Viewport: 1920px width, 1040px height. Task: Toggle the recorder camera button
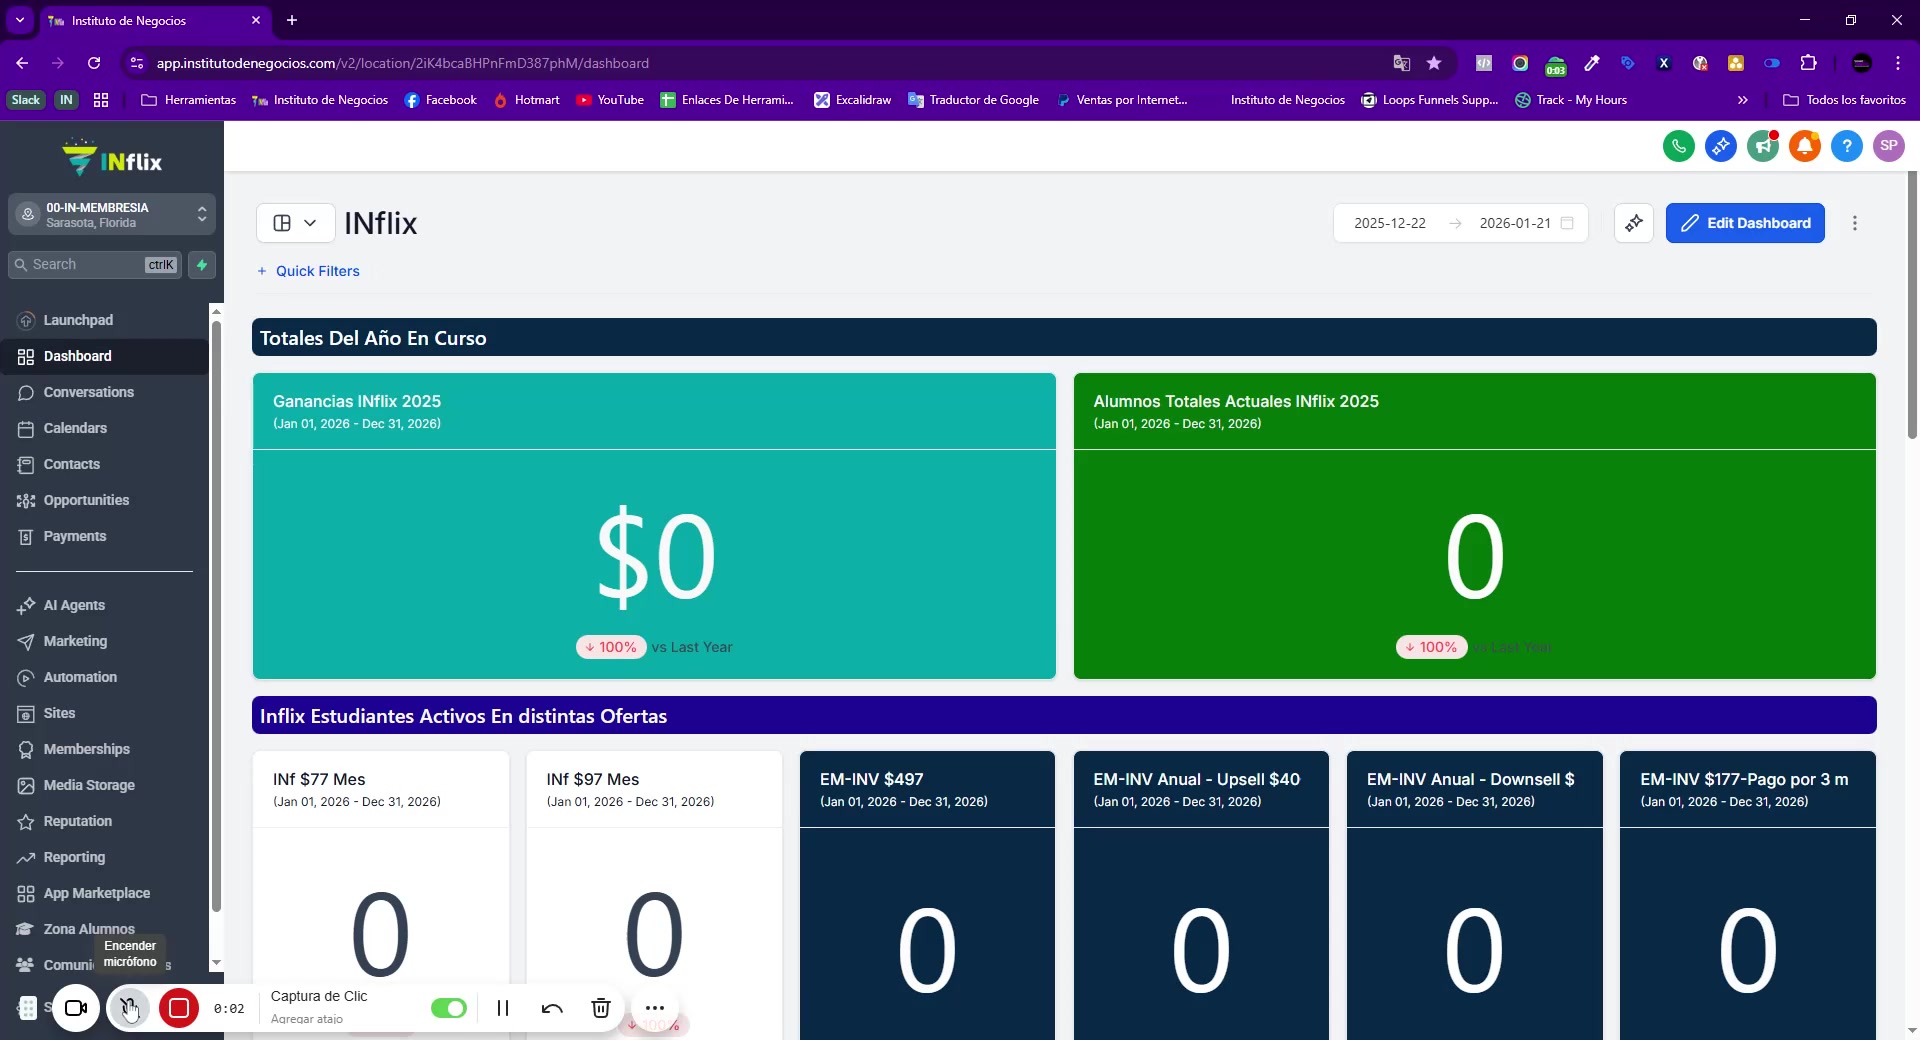[x=76, y=1008]
